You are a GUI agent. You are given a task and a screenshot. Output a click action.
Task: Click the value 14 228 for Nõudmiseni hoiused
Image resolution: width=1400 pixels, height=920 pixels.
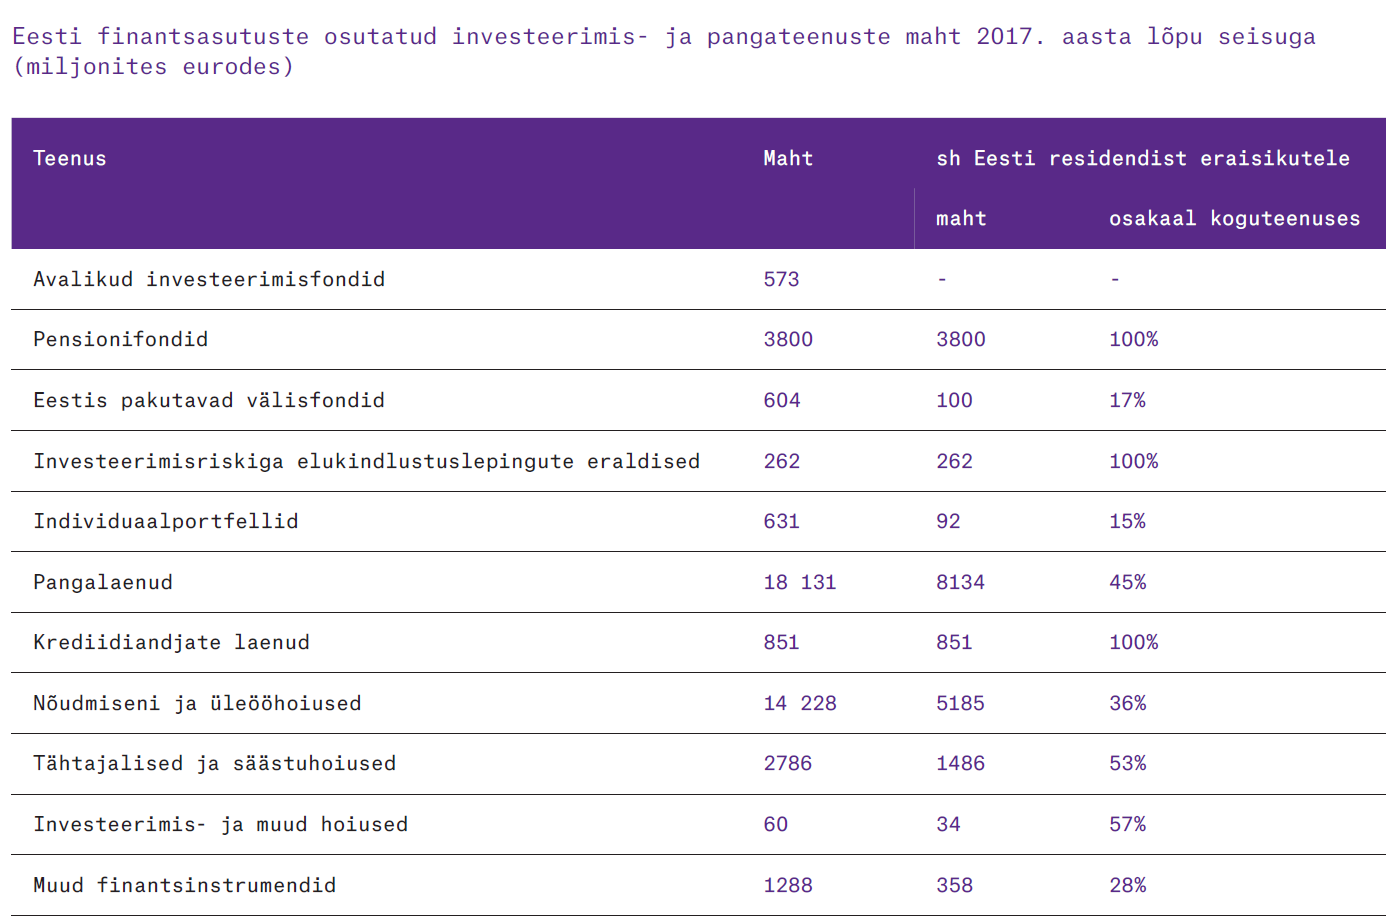tap(799, 703)
